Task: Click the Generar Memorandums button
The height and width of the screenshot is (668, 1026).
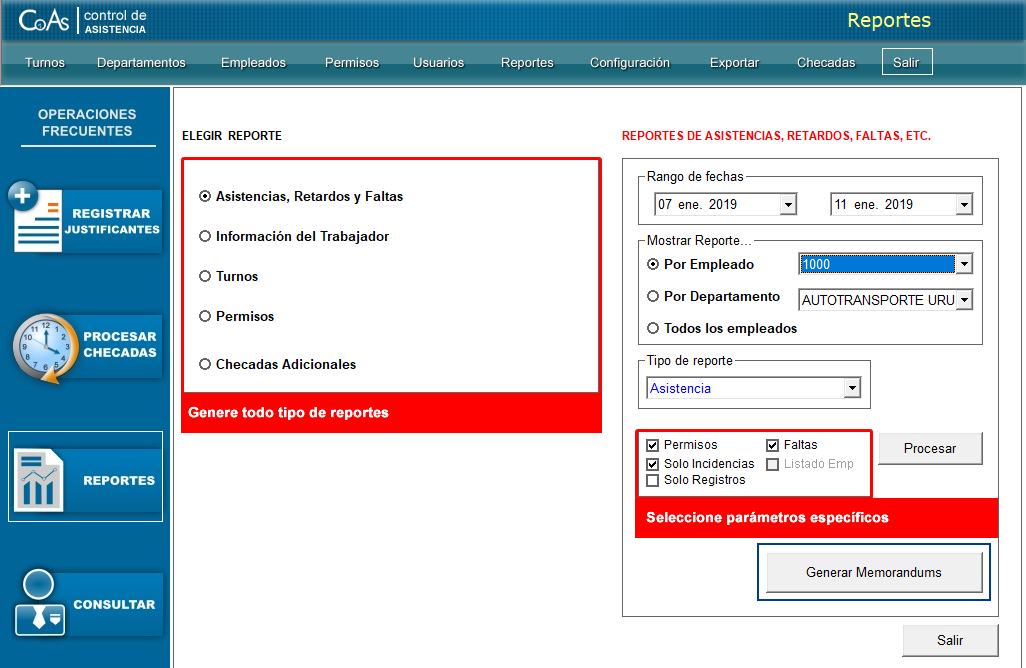Action: (874, 573)
